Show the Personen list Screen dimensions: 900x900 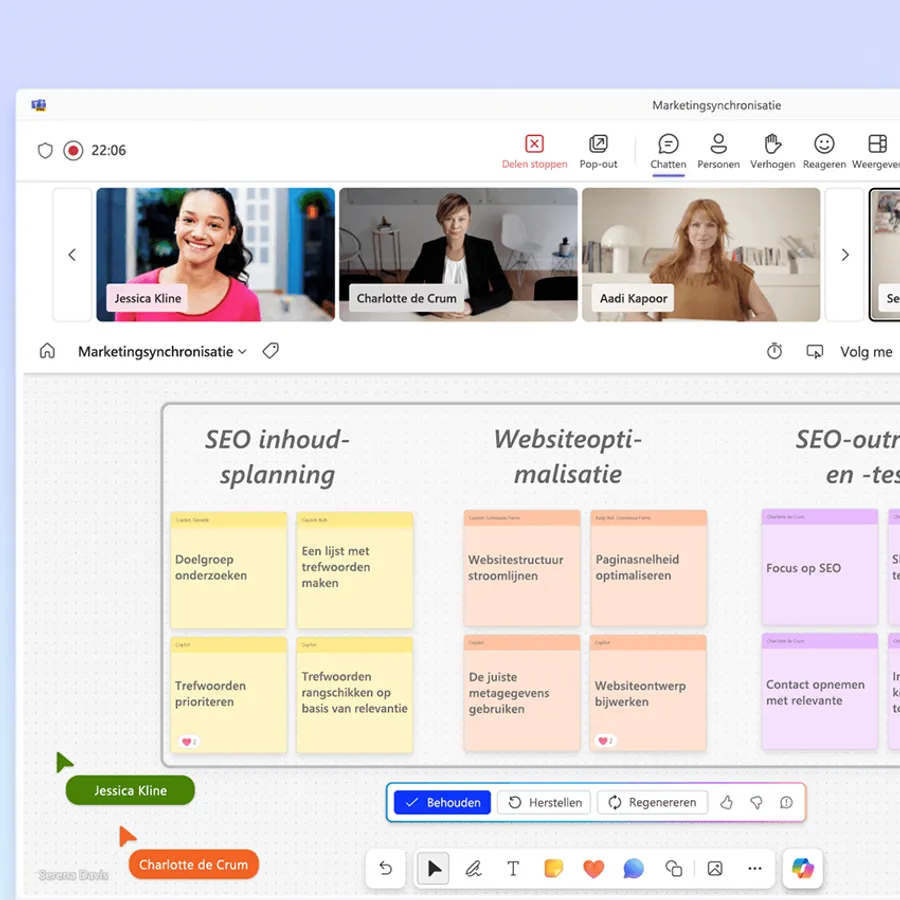[719, 152]
